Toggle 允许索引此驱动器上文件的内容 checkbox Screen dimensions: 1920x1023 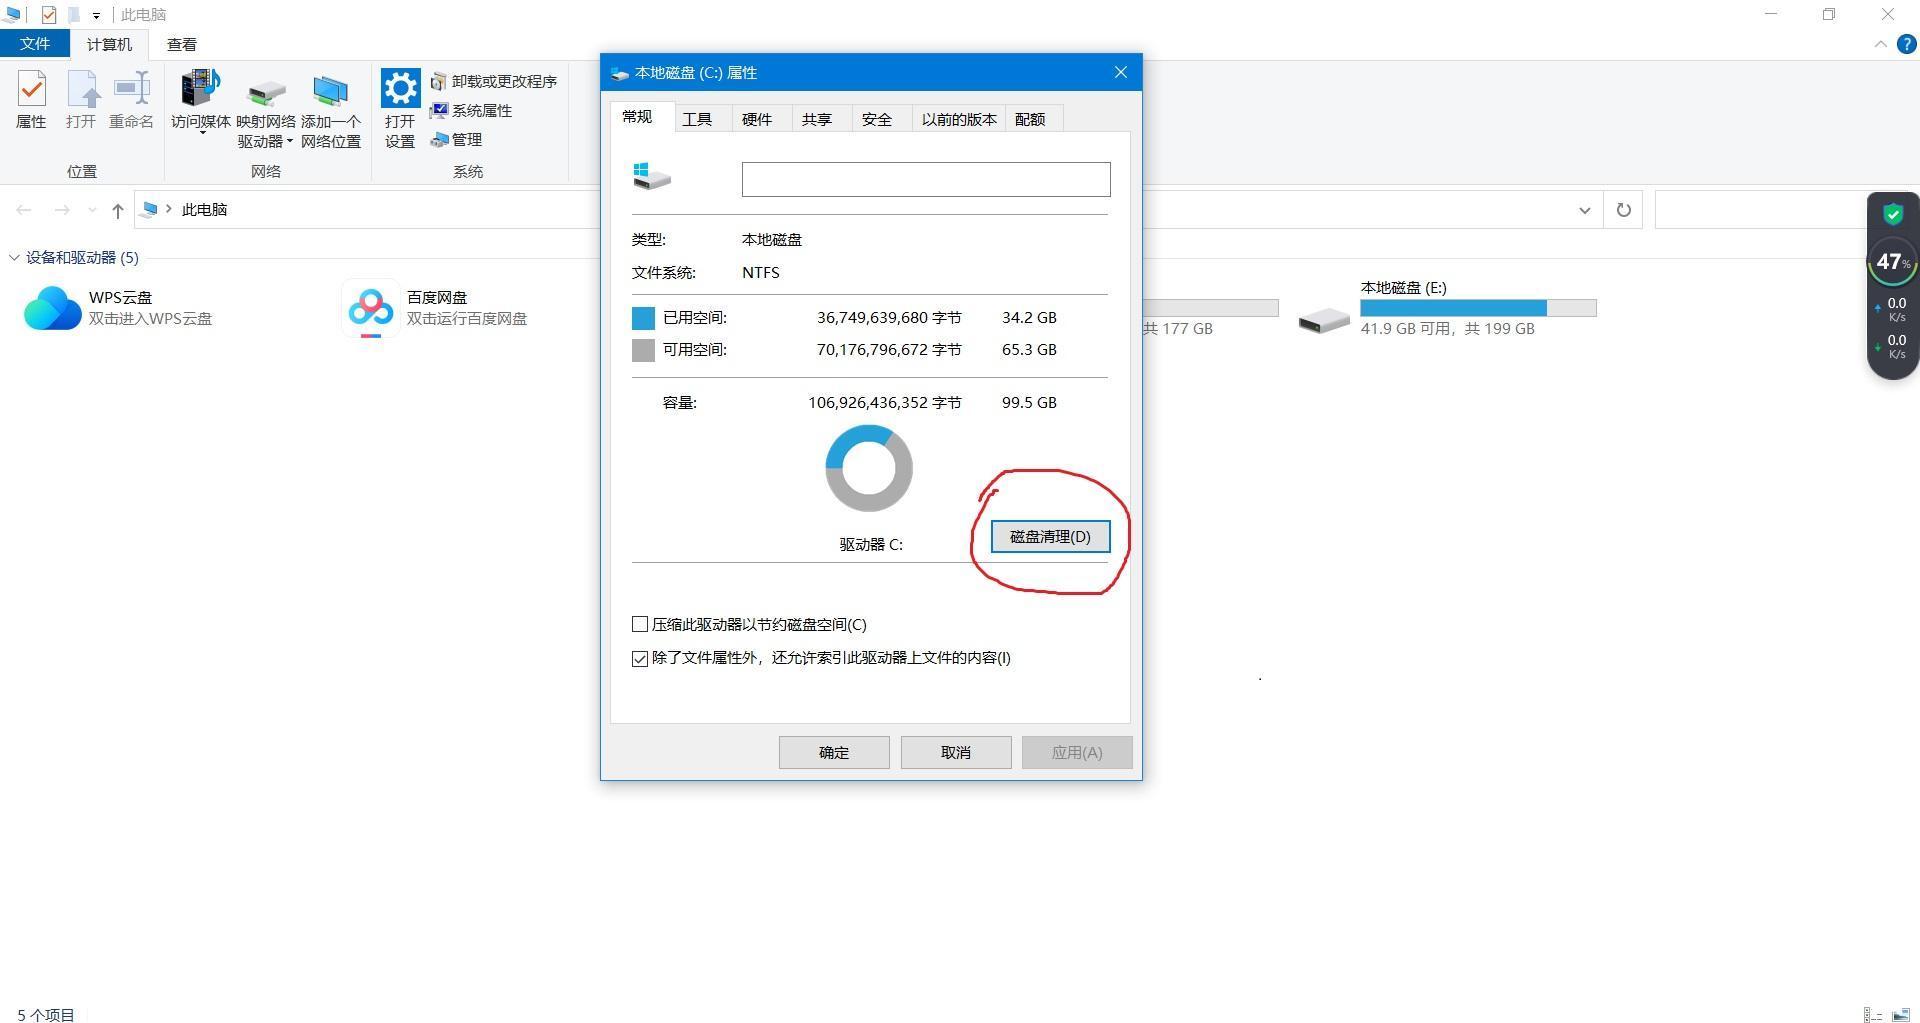(640, 658)
